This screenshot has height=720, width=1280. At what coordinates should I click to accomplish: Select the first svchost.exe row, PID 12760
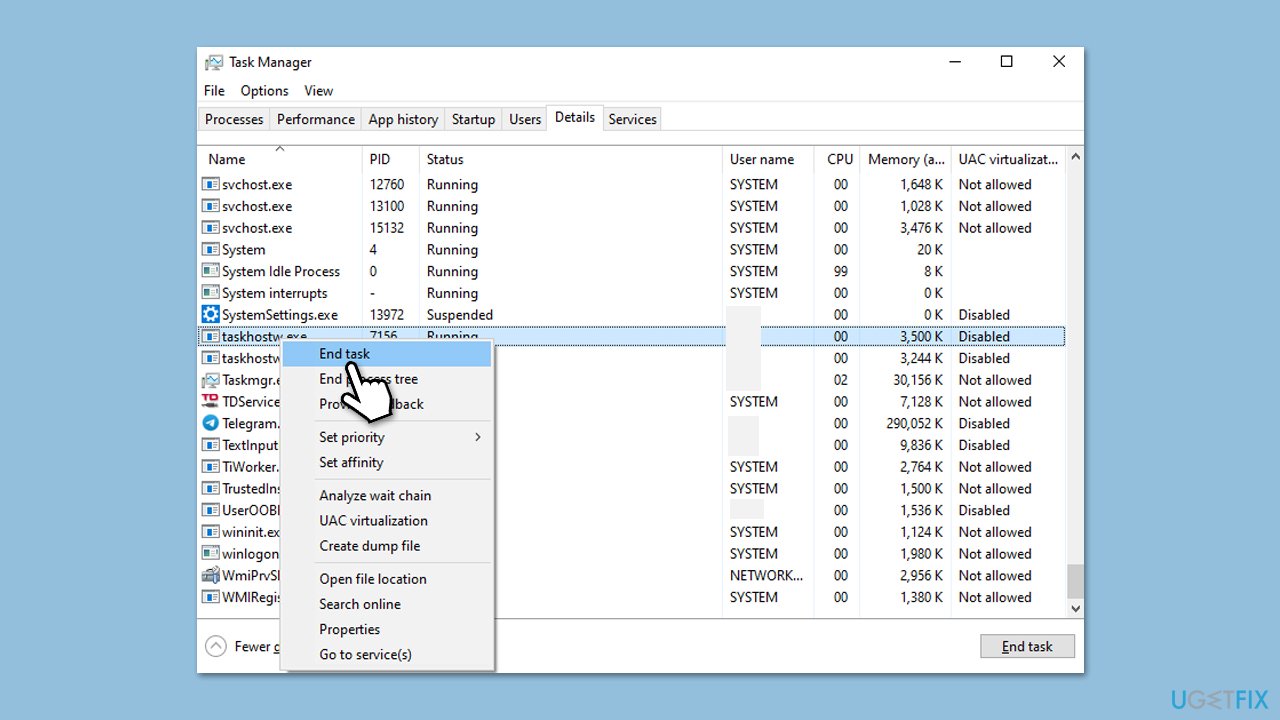tap(257, 184)
